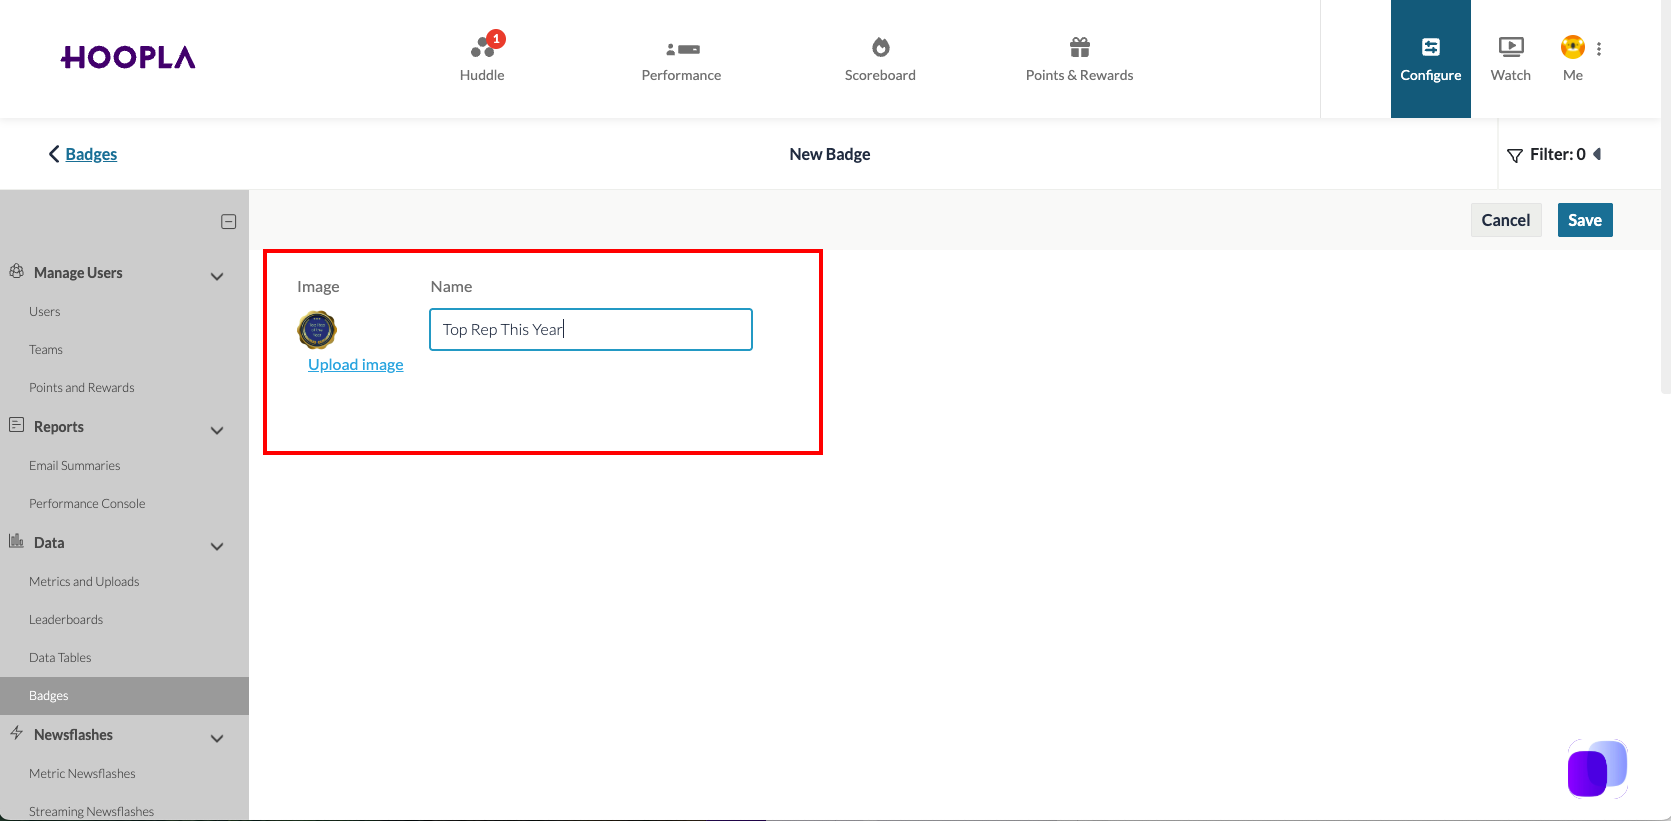Viewport: 1671px width, 821px height.
Task: Click the page vertical scrollbar
Action: (1665, 196)
